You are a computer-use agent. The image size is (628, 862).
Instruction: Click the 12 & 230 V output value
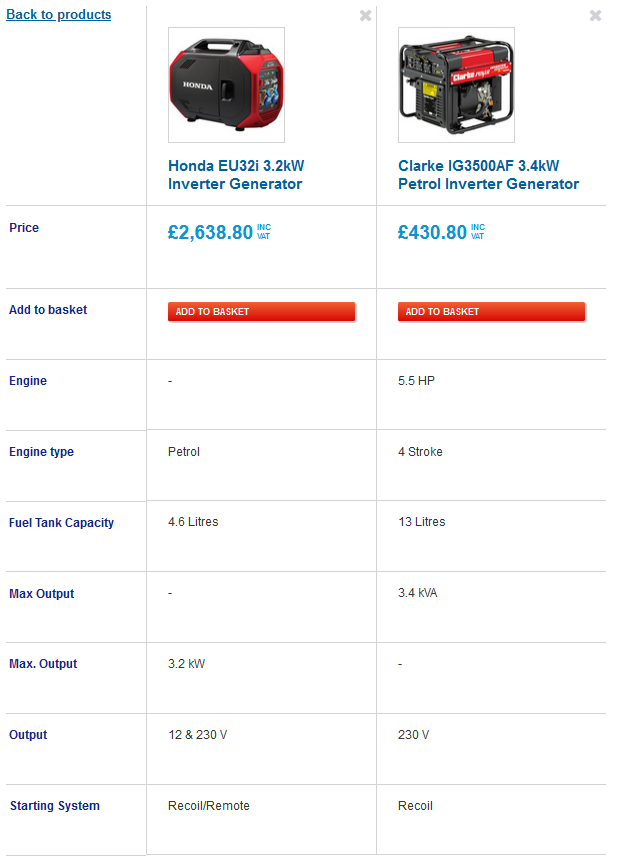point(198,735)
